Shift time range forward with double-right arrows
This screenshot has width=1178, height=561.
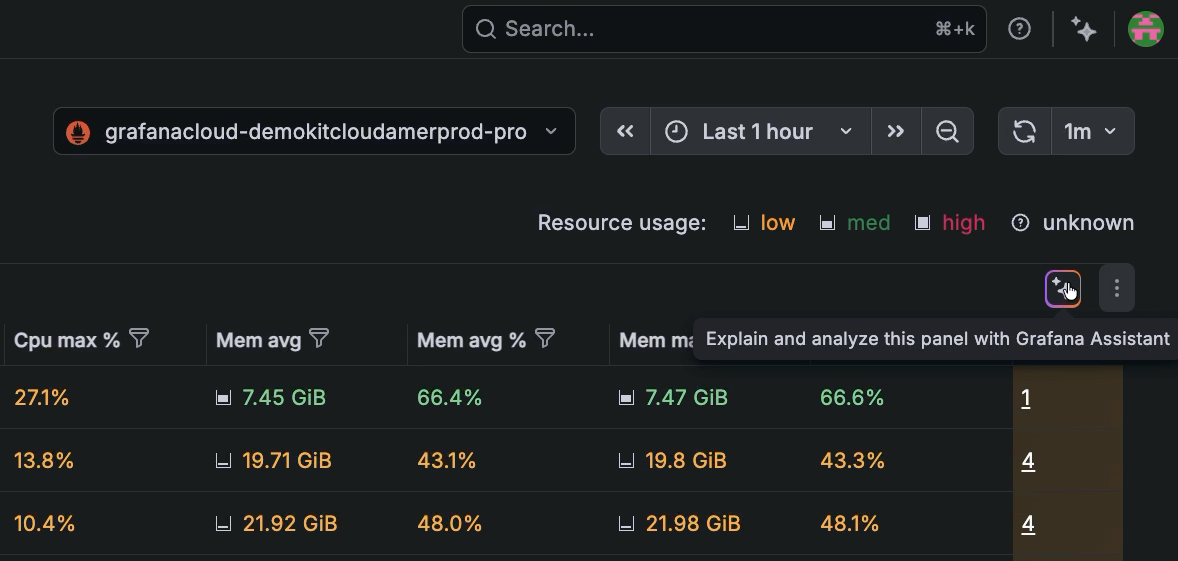(x=896, y=131)
